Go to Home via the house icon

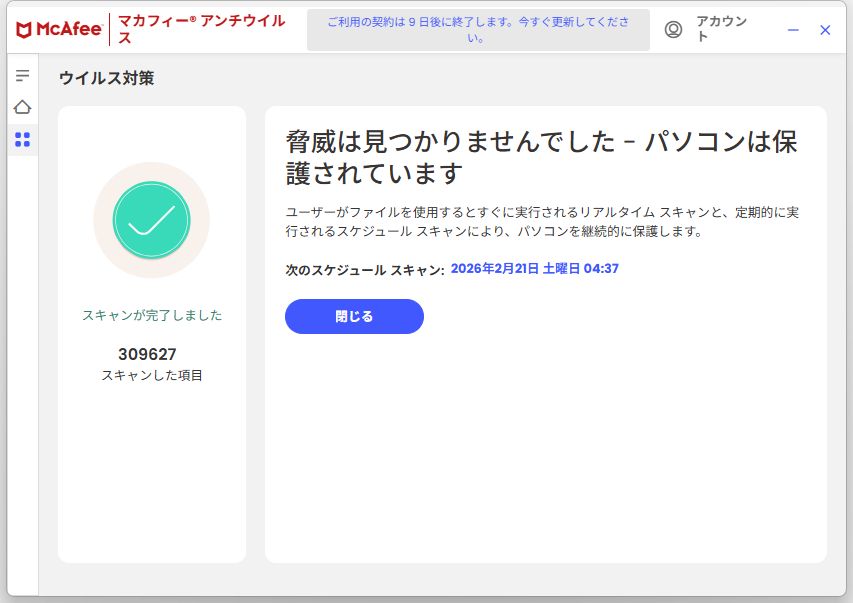pos(22,107)
